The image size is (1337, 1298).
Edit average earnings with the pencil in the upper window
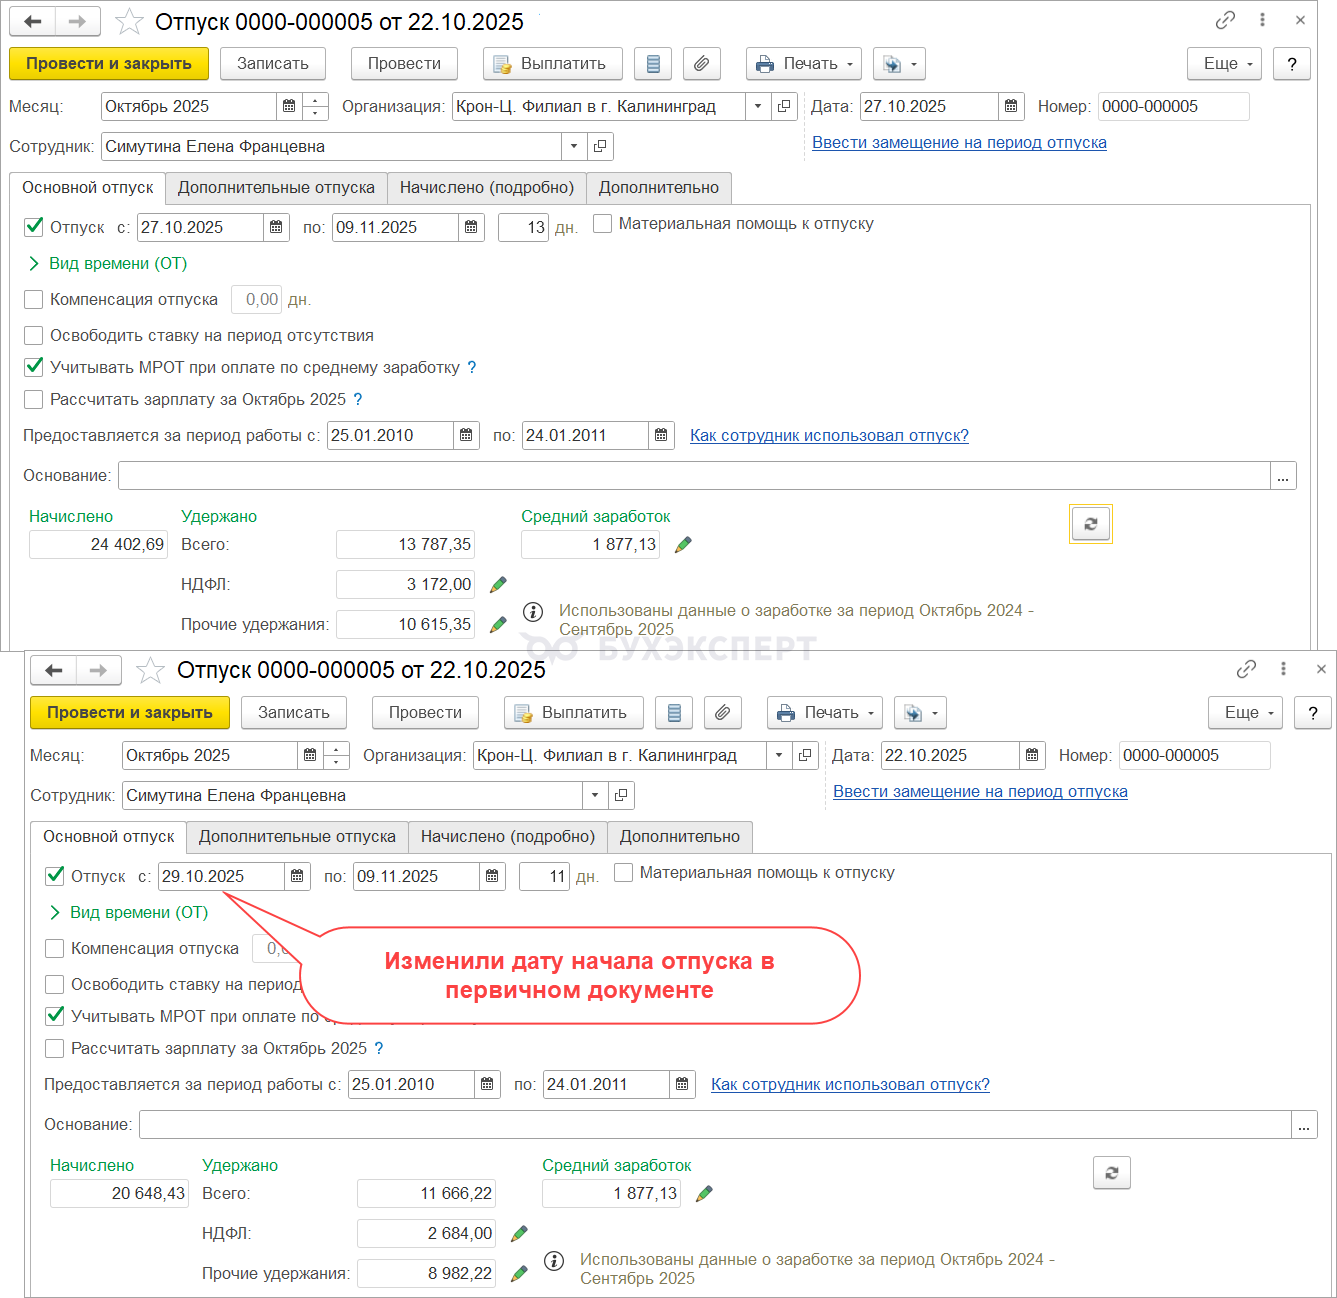[x=683, y=545]
